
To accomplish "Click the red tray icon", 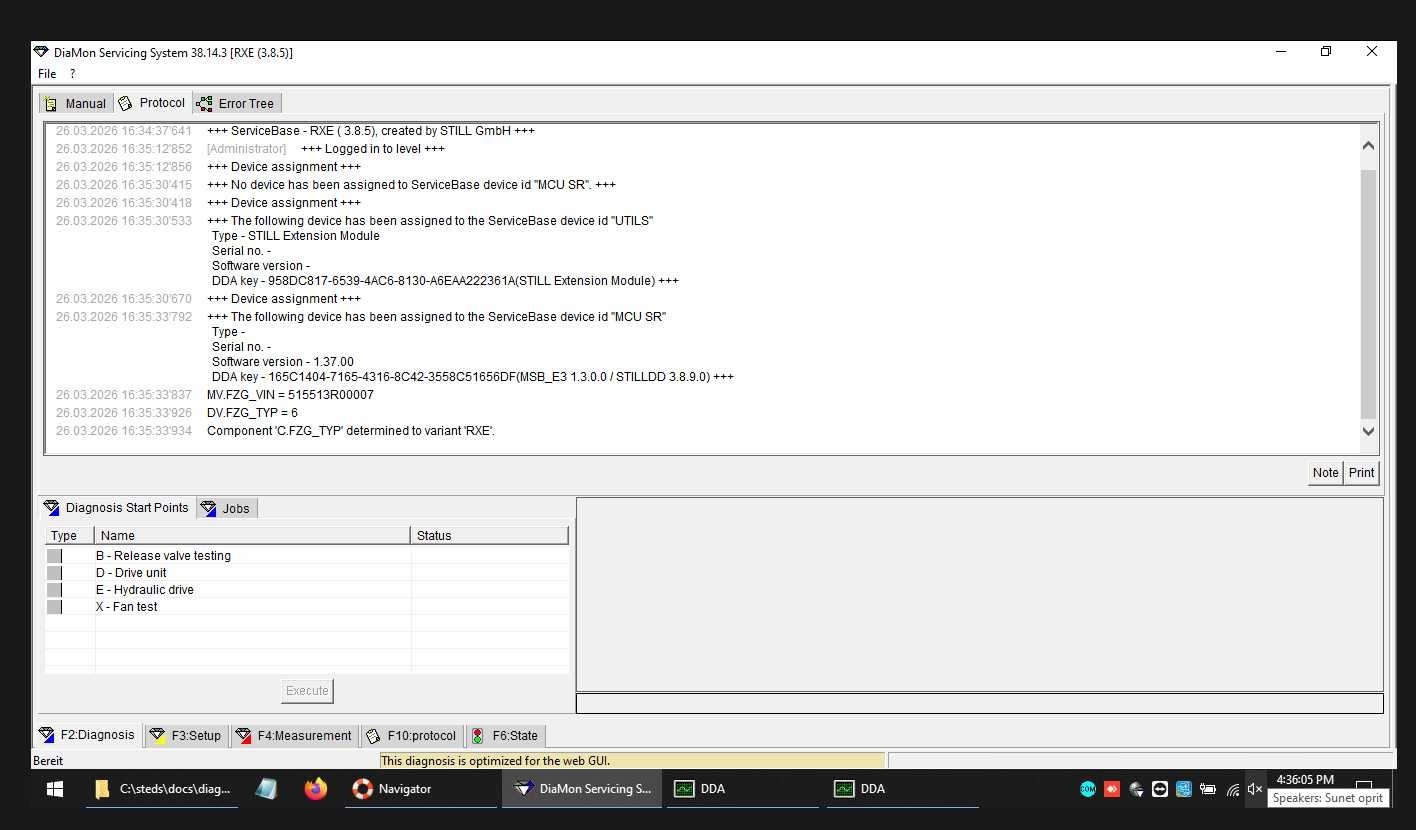I will coord(1112,789).
